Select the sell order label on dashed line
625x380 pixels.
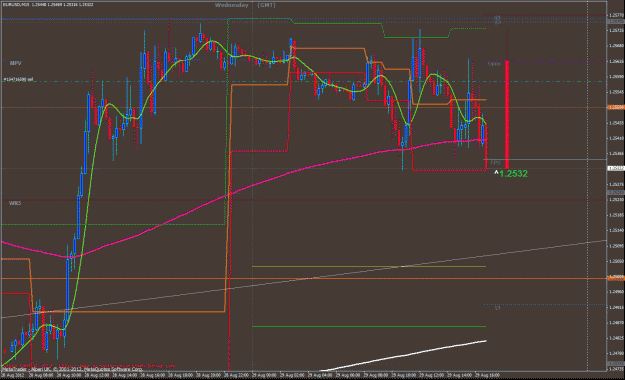click(18, 79)
